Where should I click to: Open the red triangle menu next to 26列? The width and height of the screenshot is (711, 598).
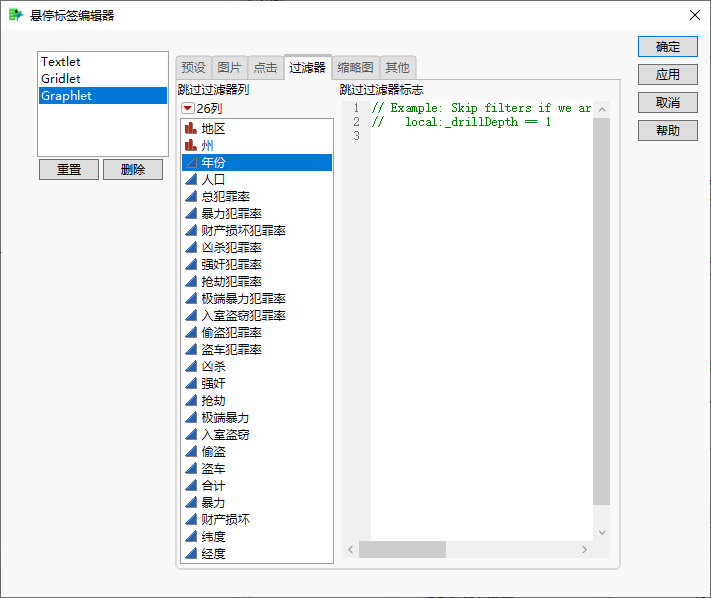187,108
